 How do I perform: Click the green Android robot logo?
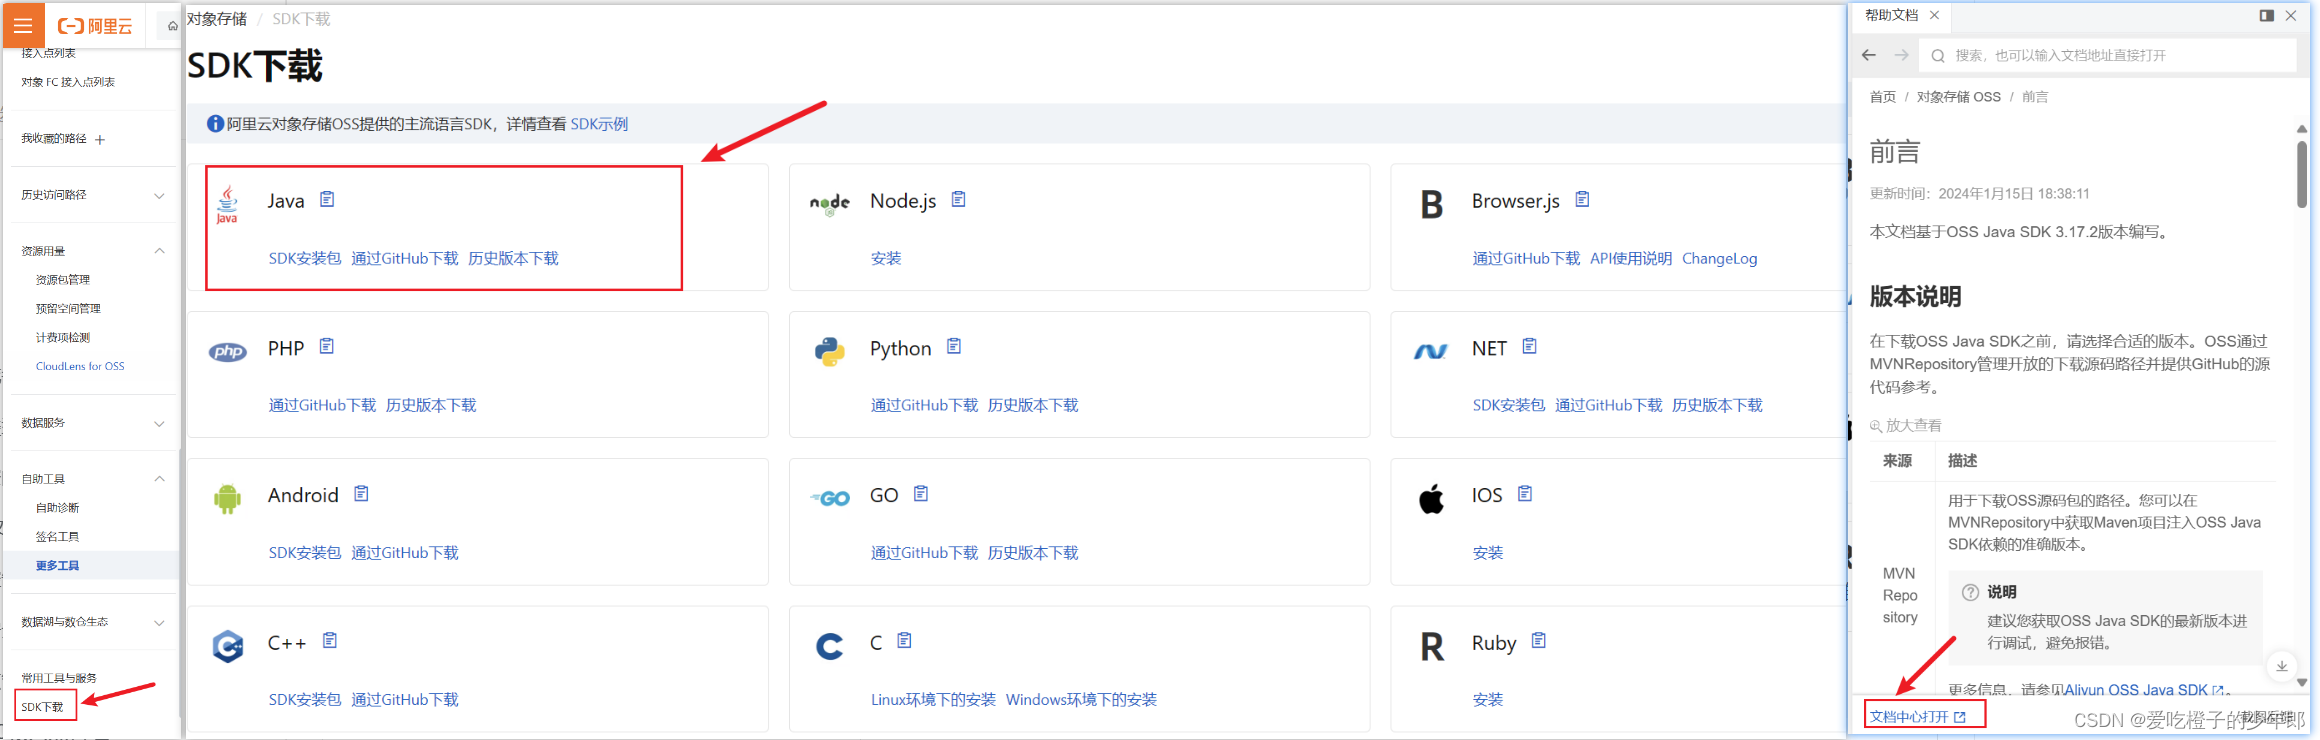click(x=227, y=499)
